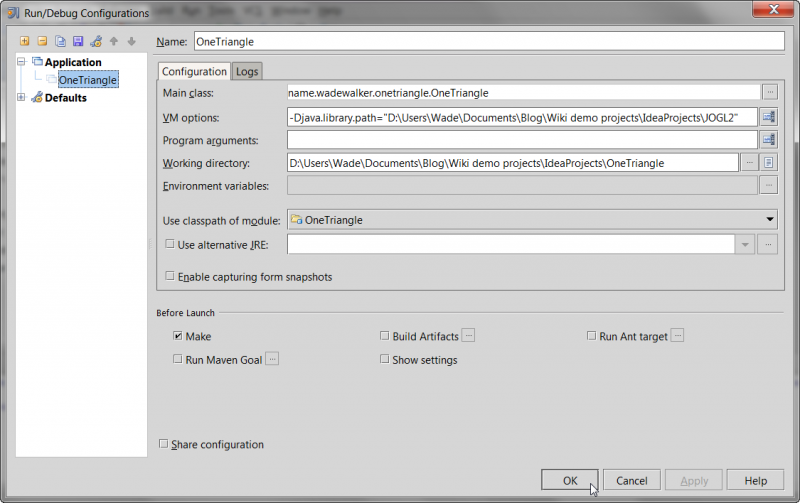
Task: Browse for Main class ellipsis button
Action: coord(770,92)
